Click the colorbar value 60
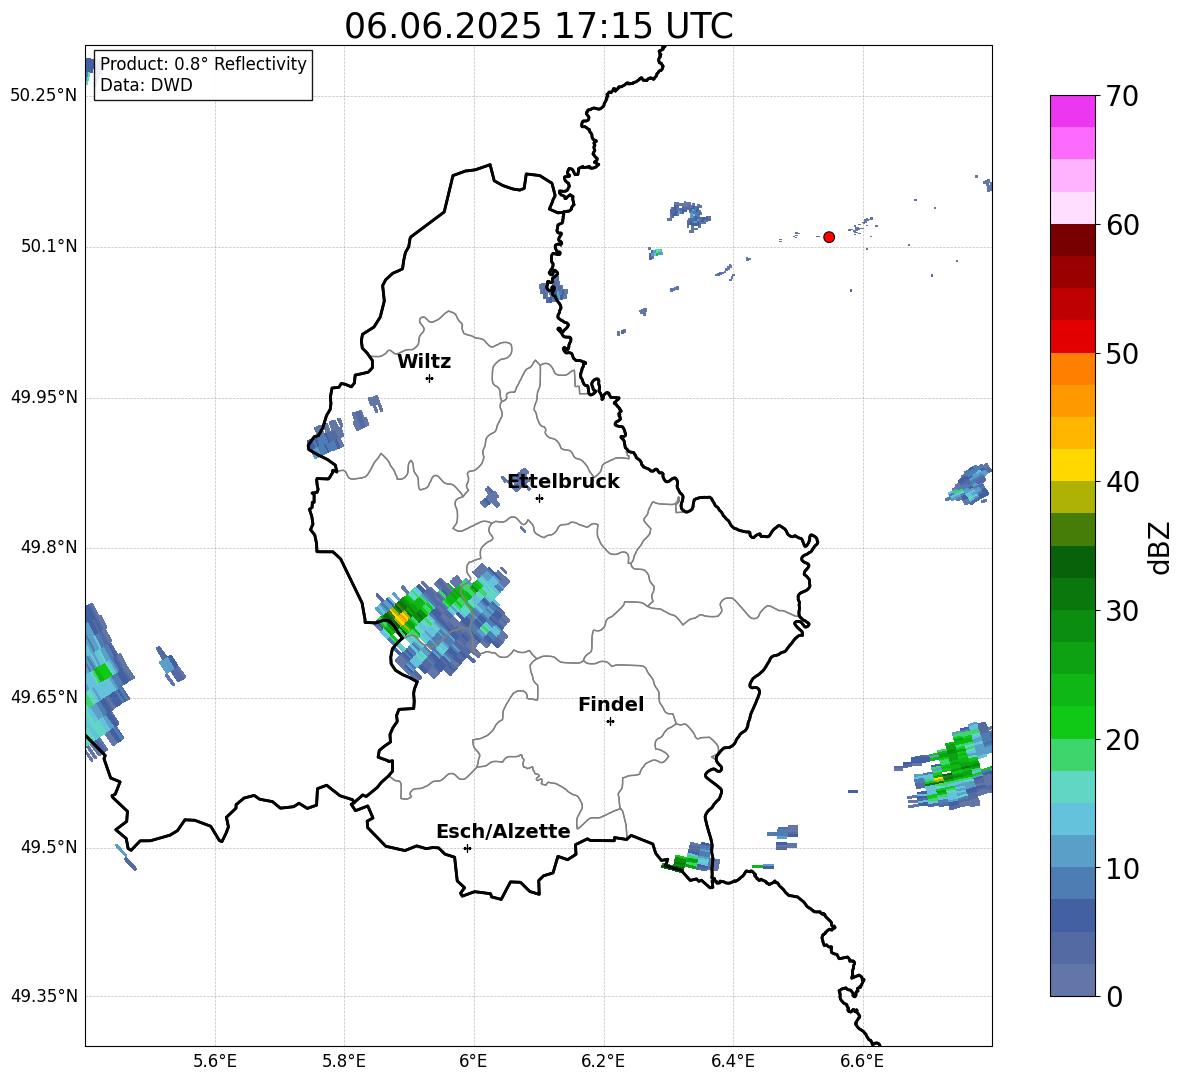Image resolution: width=1184 pixels, height=1081 pixels. coord(1122,225)
